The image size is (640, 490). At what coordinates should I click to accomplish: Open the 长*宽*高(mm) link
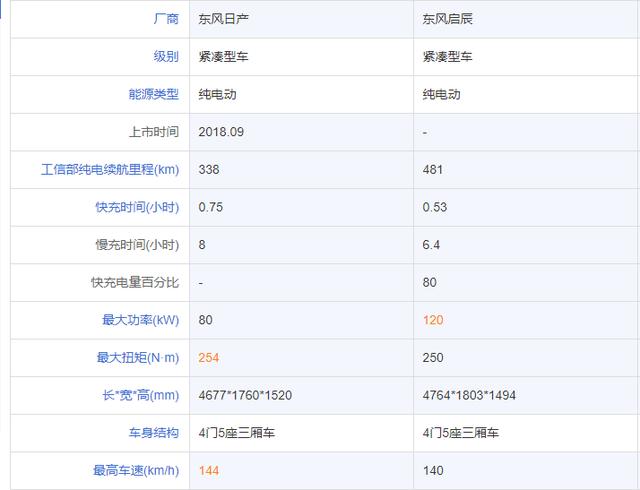pos(140,395)
